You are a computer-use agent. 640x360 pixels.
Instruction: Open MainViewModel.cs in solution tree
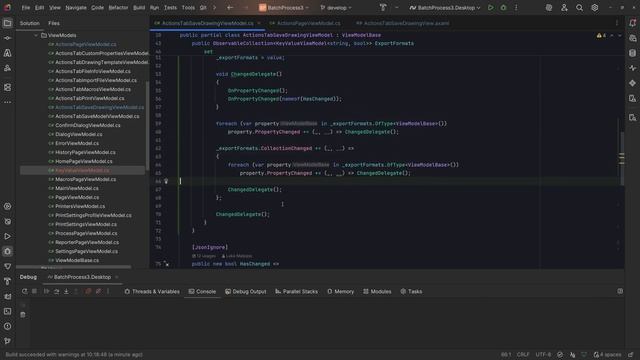tap(77, 188)
